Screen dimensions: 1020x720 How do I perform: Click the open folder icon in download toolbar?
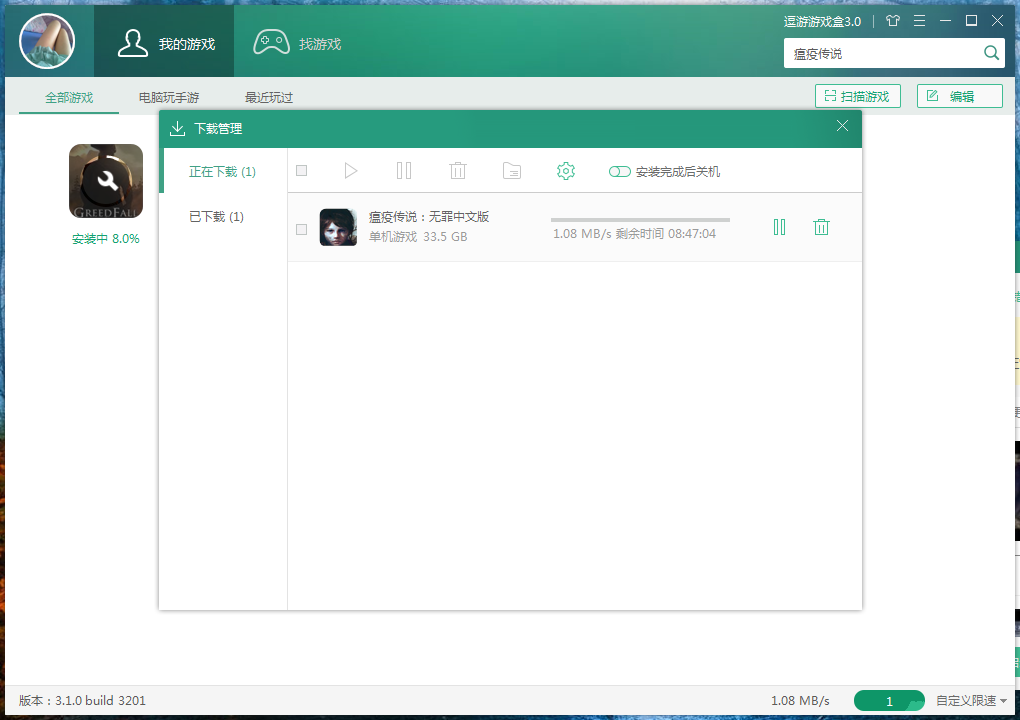click(512, 170)
